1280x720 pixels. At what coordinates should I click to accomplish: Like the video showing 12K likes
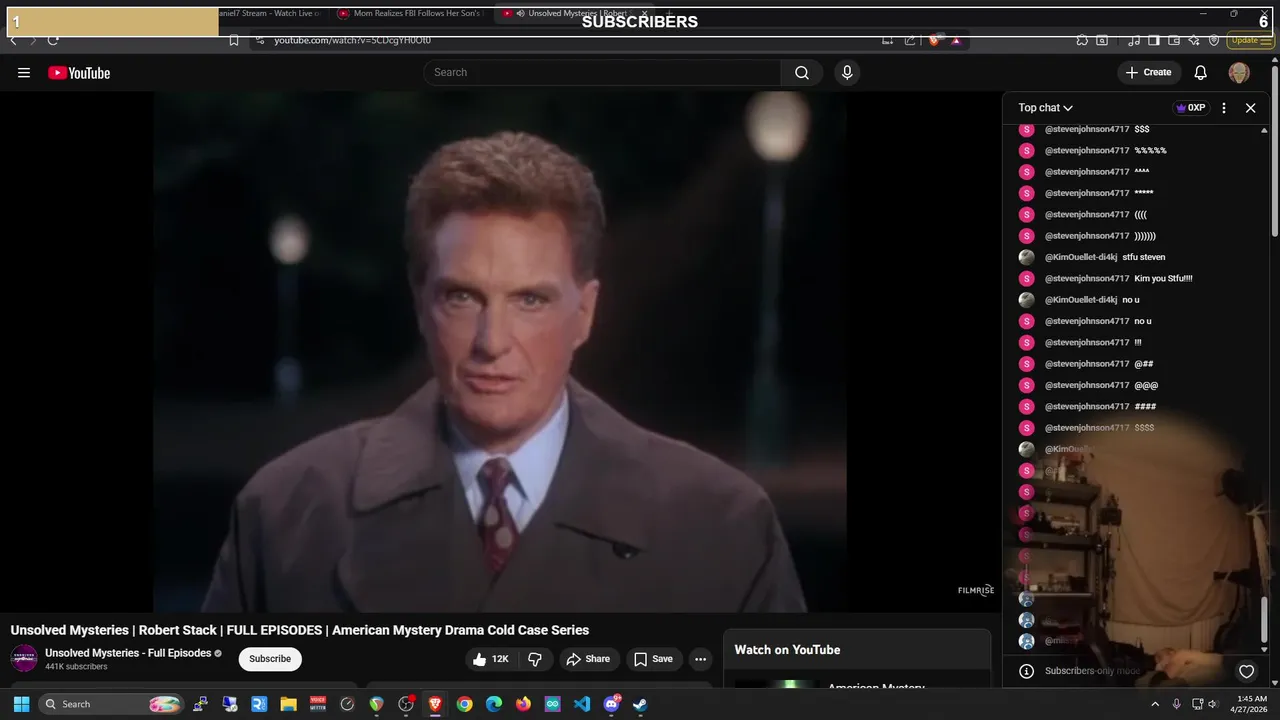tap(491, 659)
